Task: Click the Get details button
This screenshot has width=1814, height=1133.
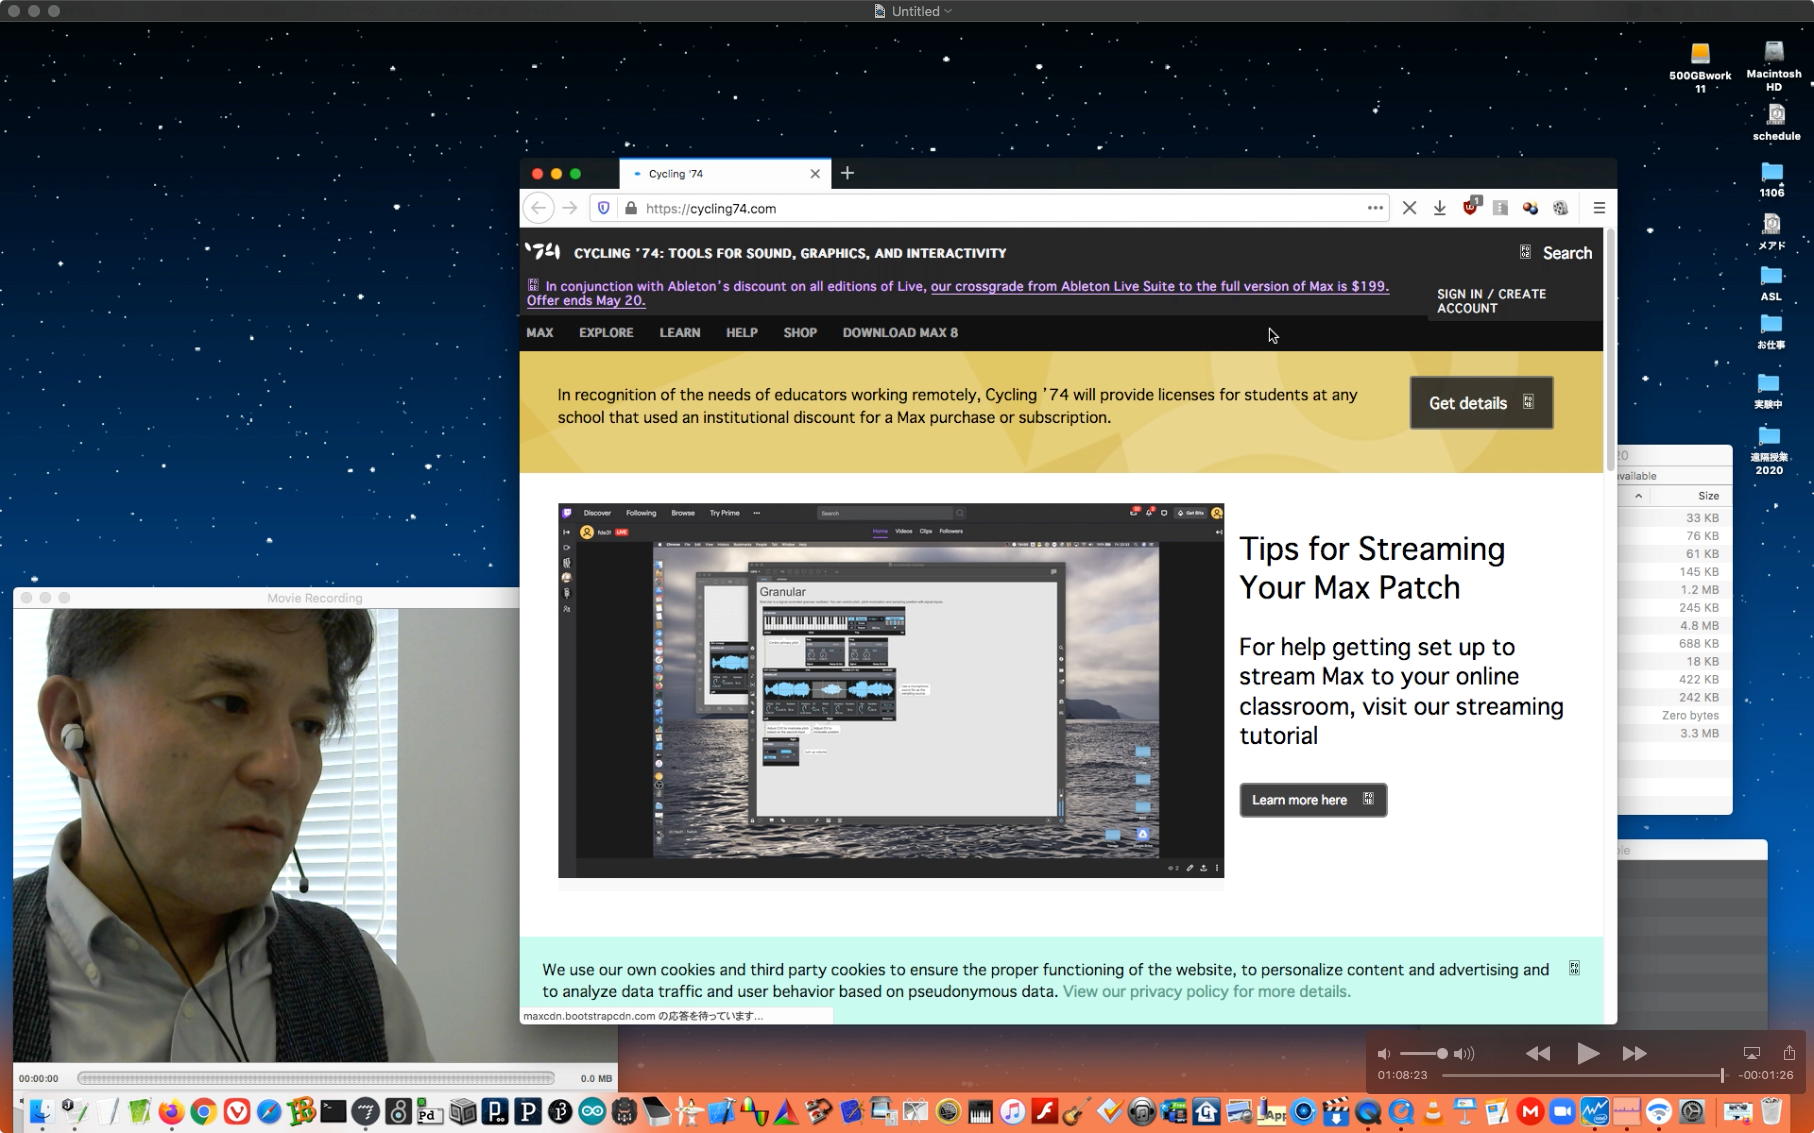Action: [1481, 403]
